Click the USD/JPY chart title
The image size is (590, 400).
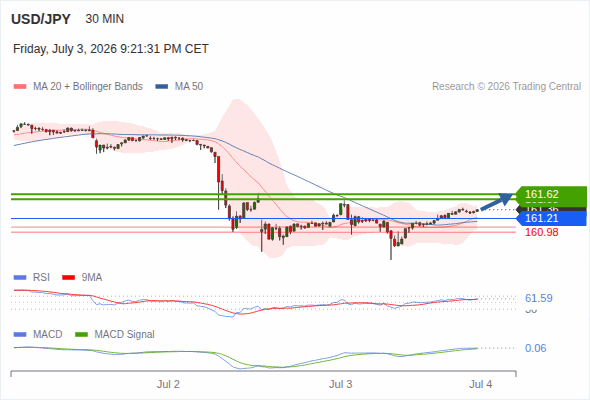(x=41, y=19)
